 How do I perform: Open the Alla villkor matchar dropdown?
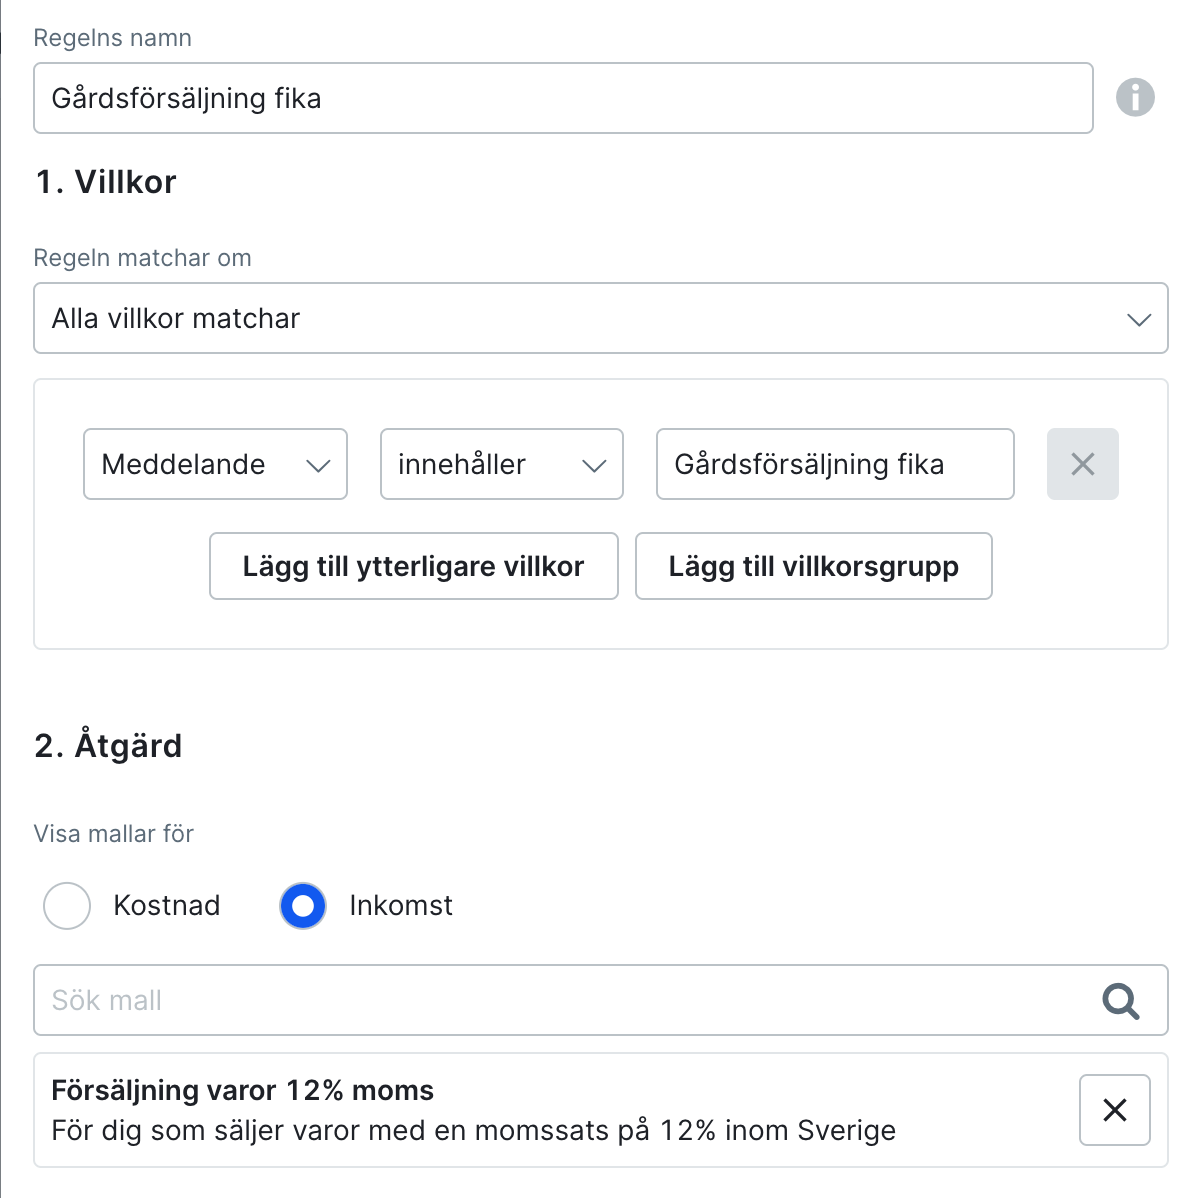pos(600,318)
